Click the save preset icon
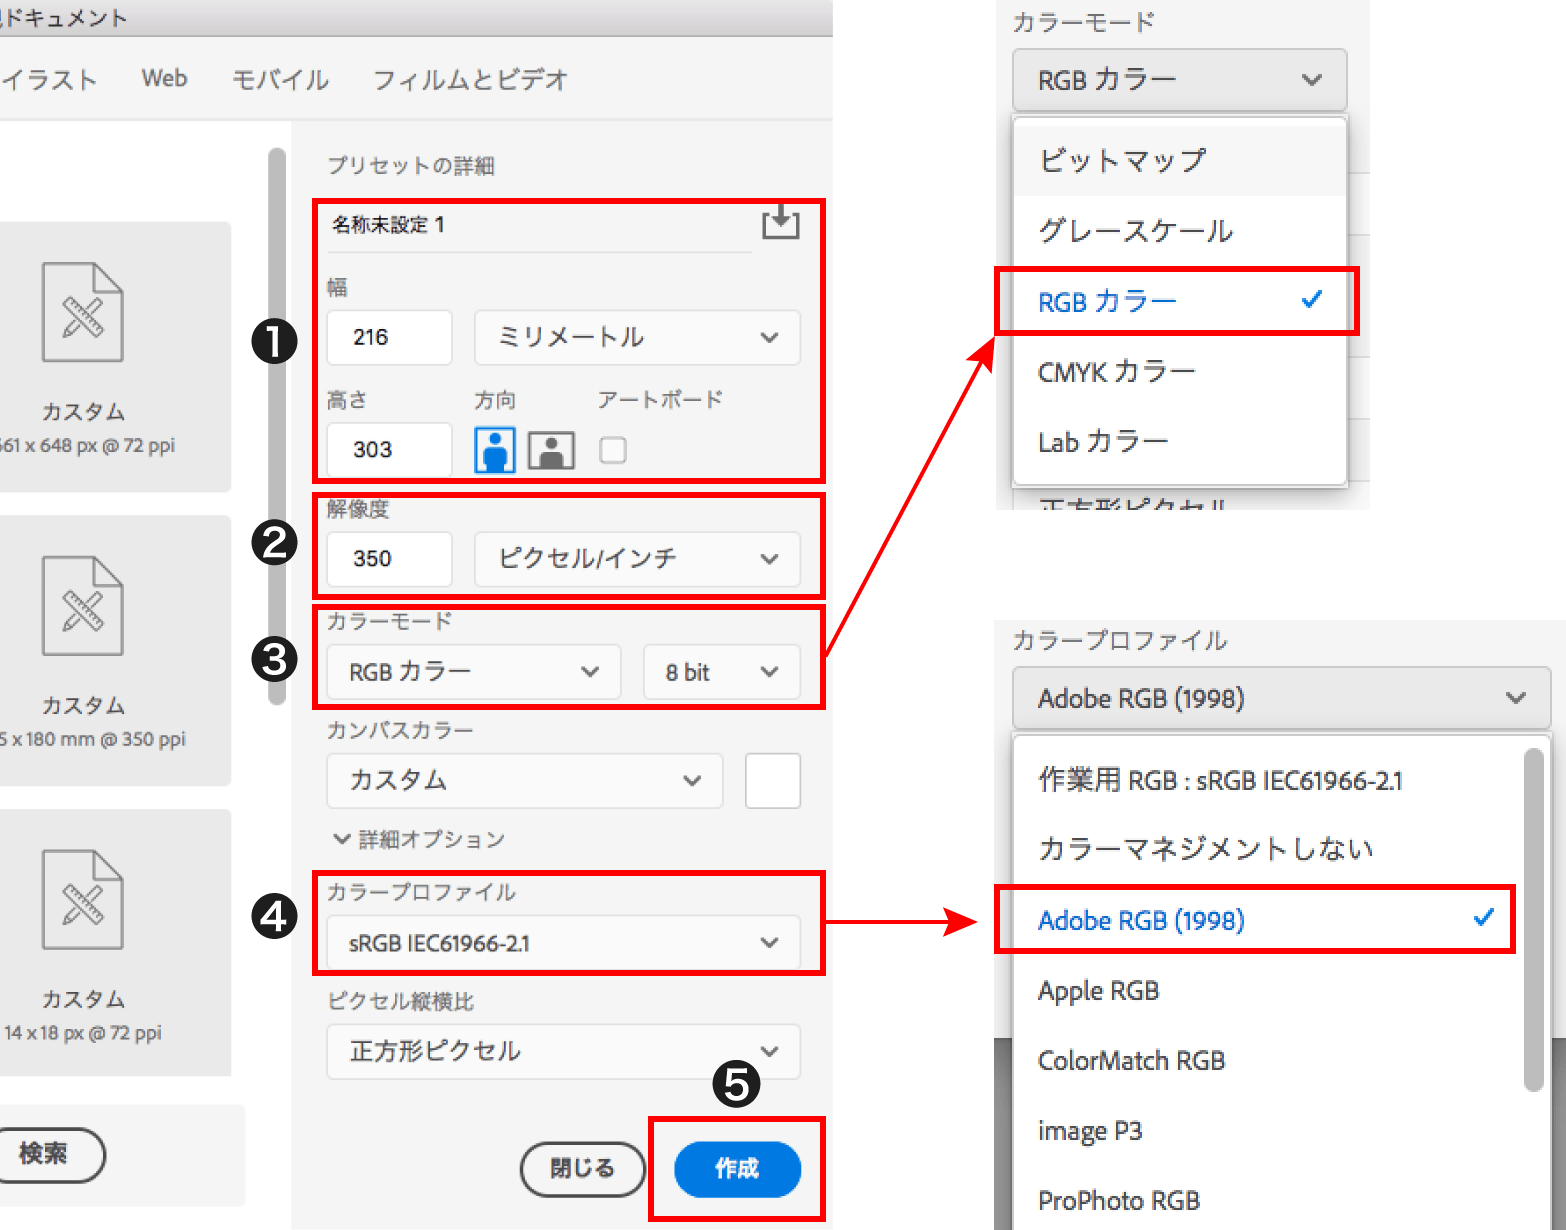Viewport: 1566px width, 1230px height. coord(780,222)
